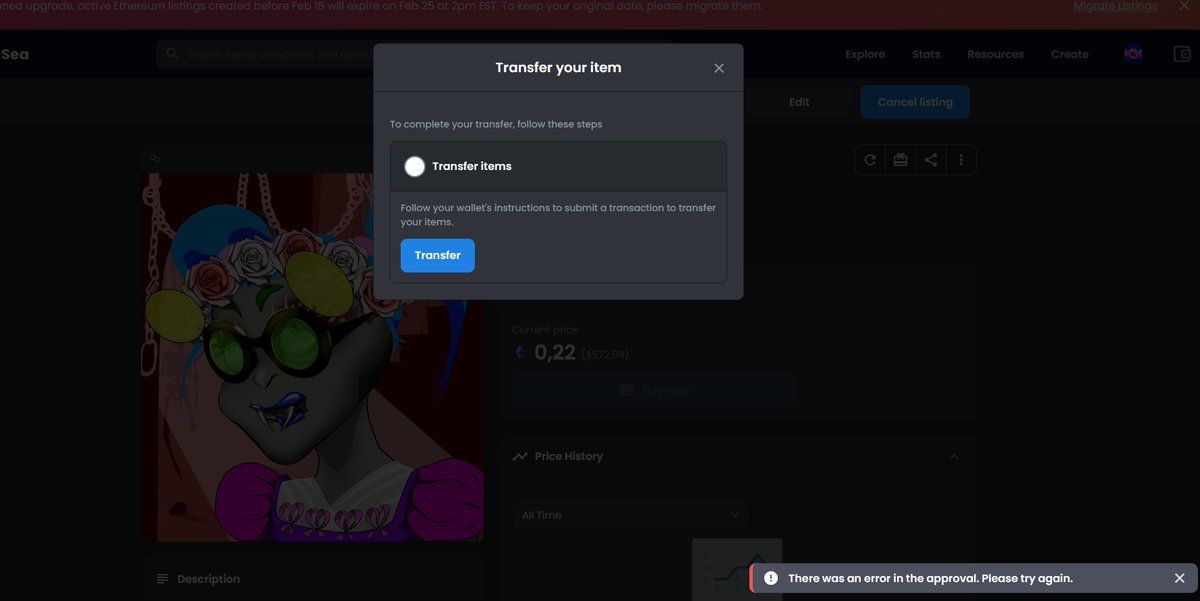Image resolution: width=1200 pixels, height=601 pixels.
Task: Click the 0,22 price value
Action: point(555,352)
